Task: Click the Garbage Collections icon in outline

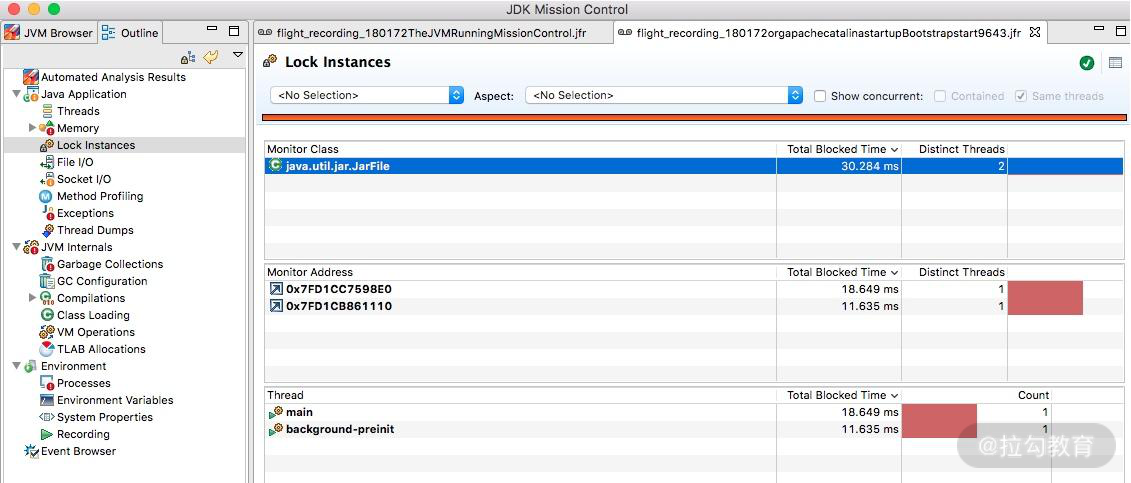Action: [47, 264]
